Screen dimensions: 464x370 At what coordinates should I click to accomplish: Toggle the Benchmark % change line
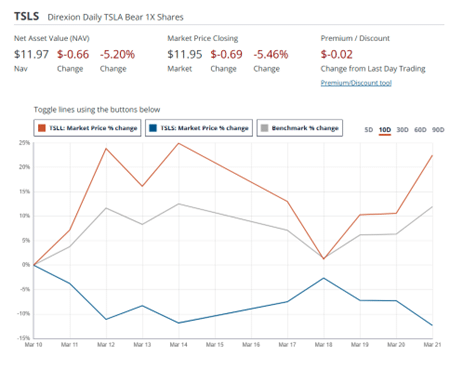[300, 128]
